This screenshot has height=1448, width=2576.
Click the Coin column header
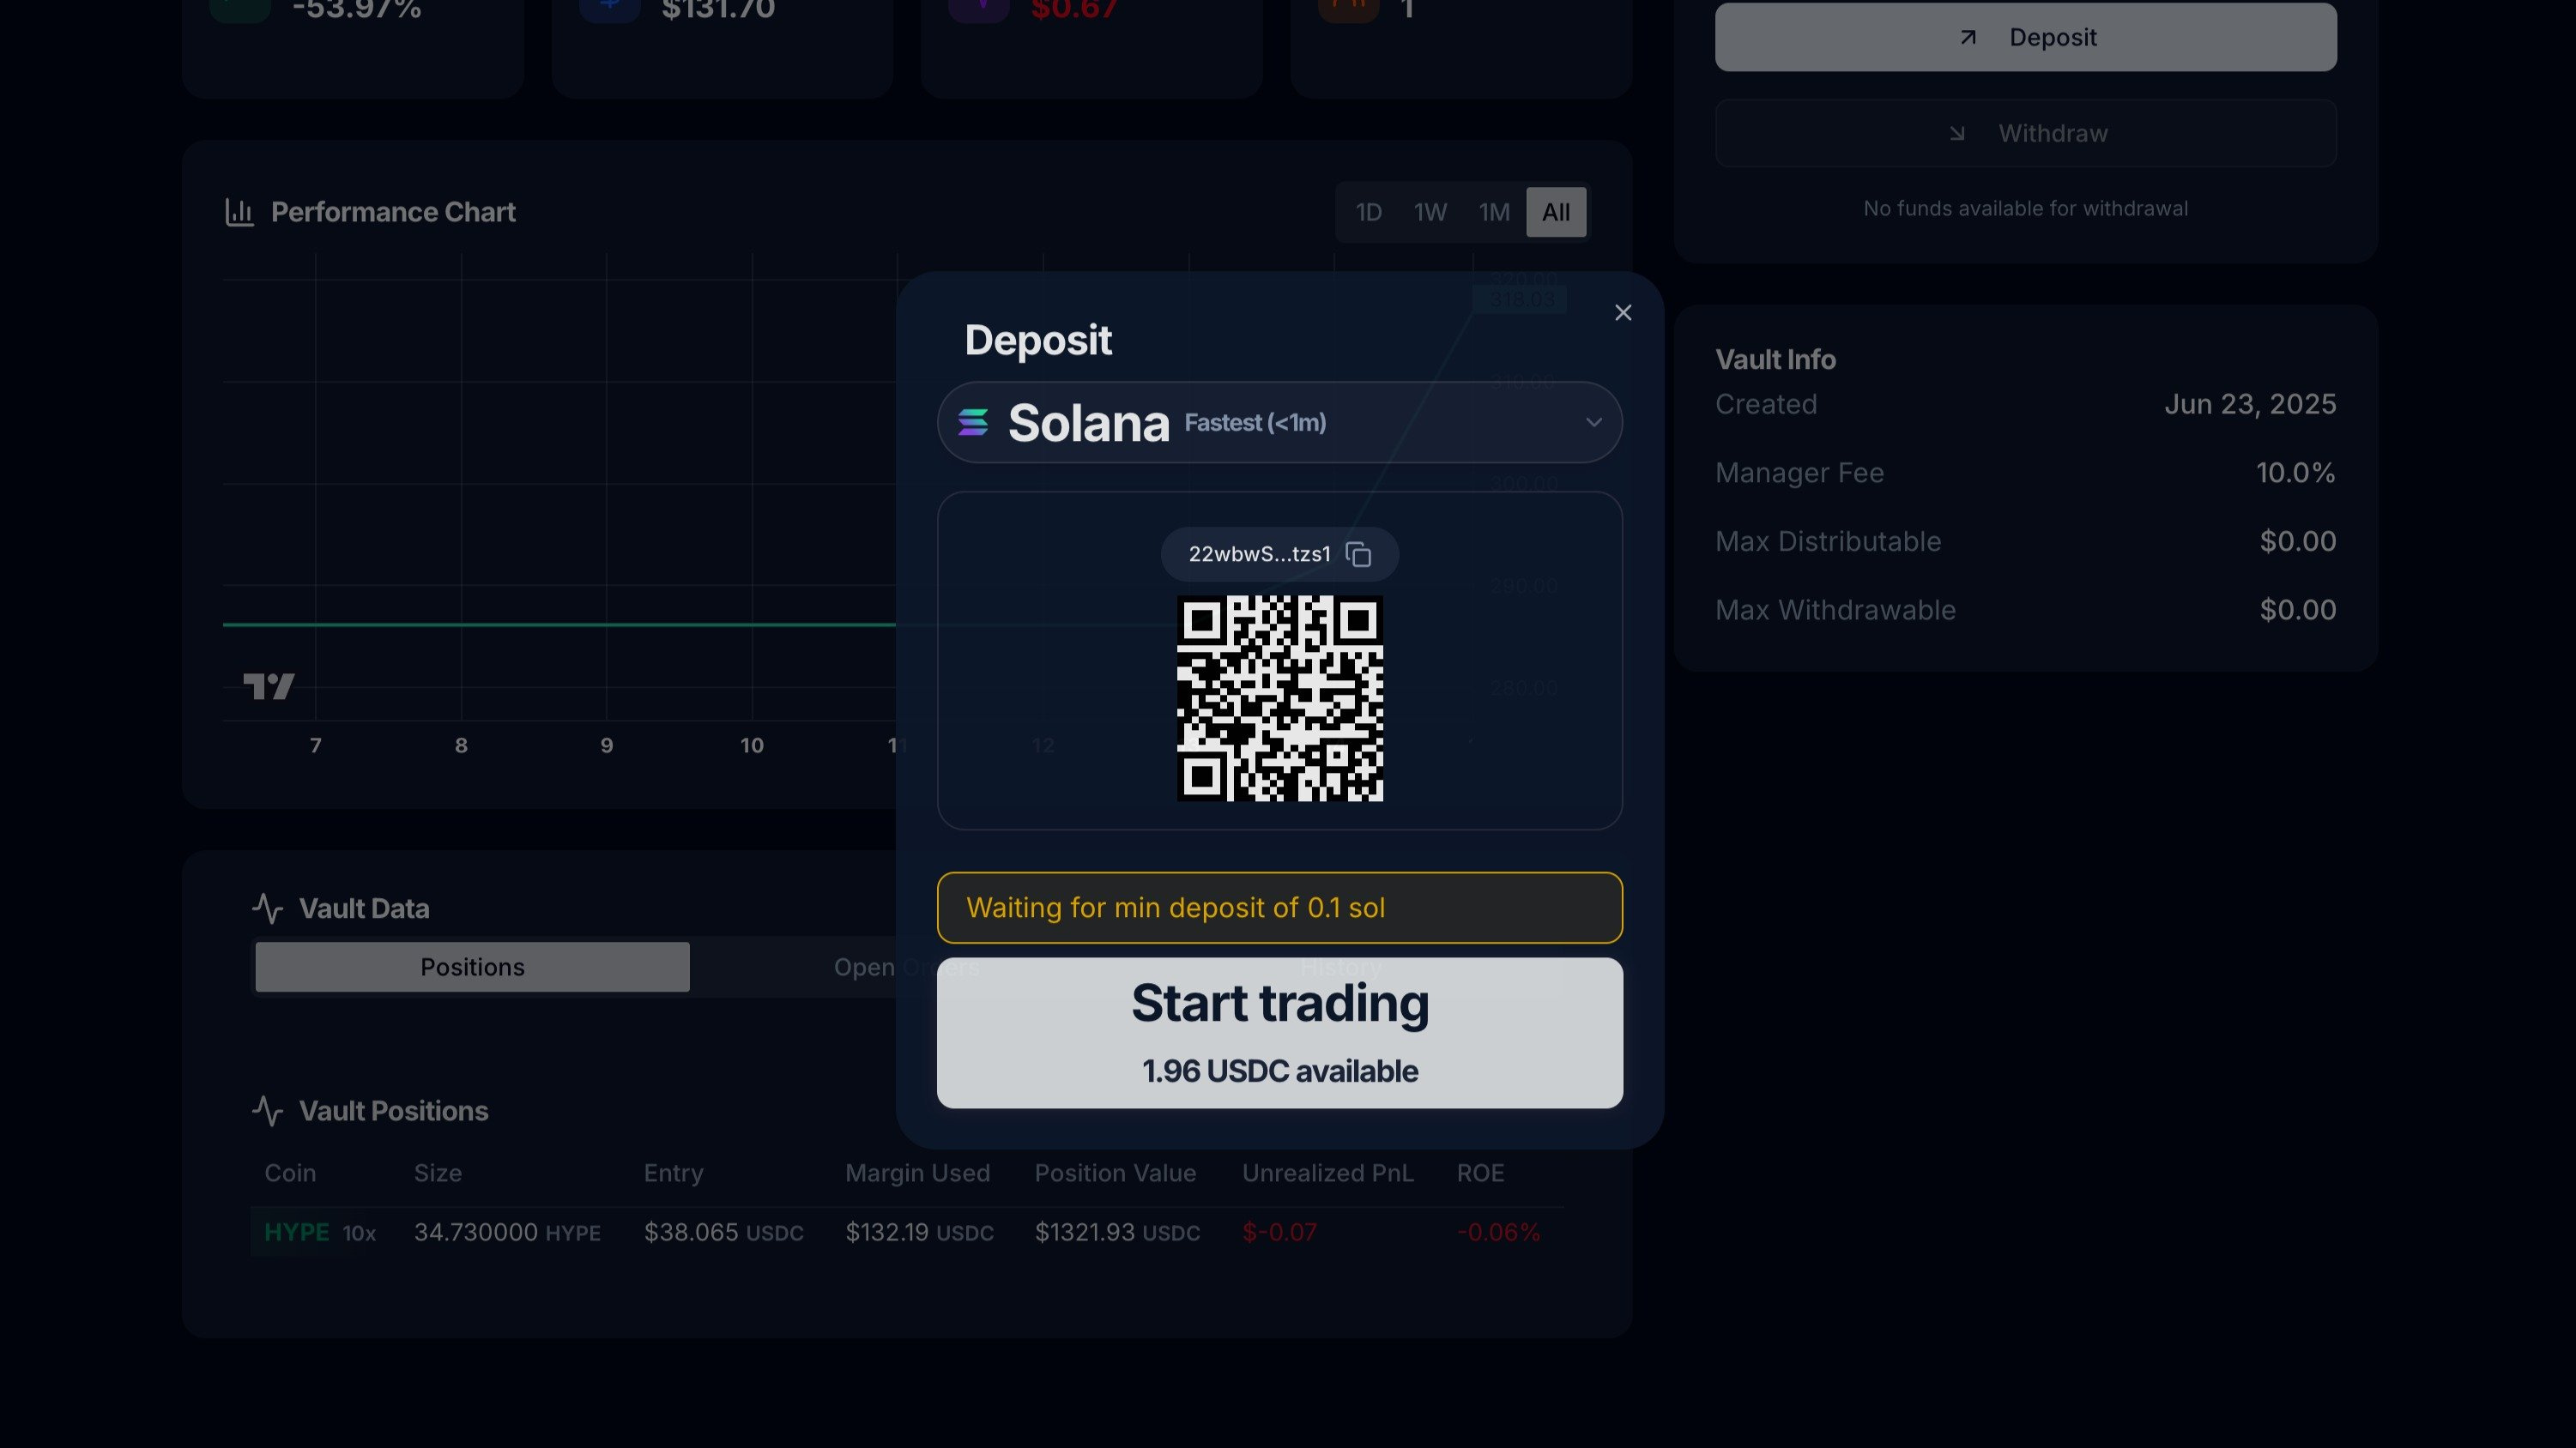[x=290, y=1173]
